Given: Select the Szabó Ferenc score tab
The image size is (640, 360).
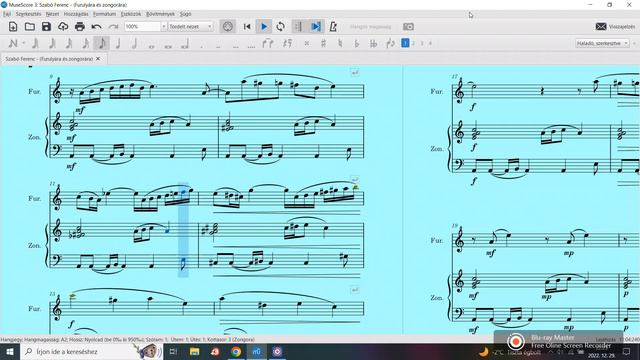Looking at the screenshot, I should [49, 59].
